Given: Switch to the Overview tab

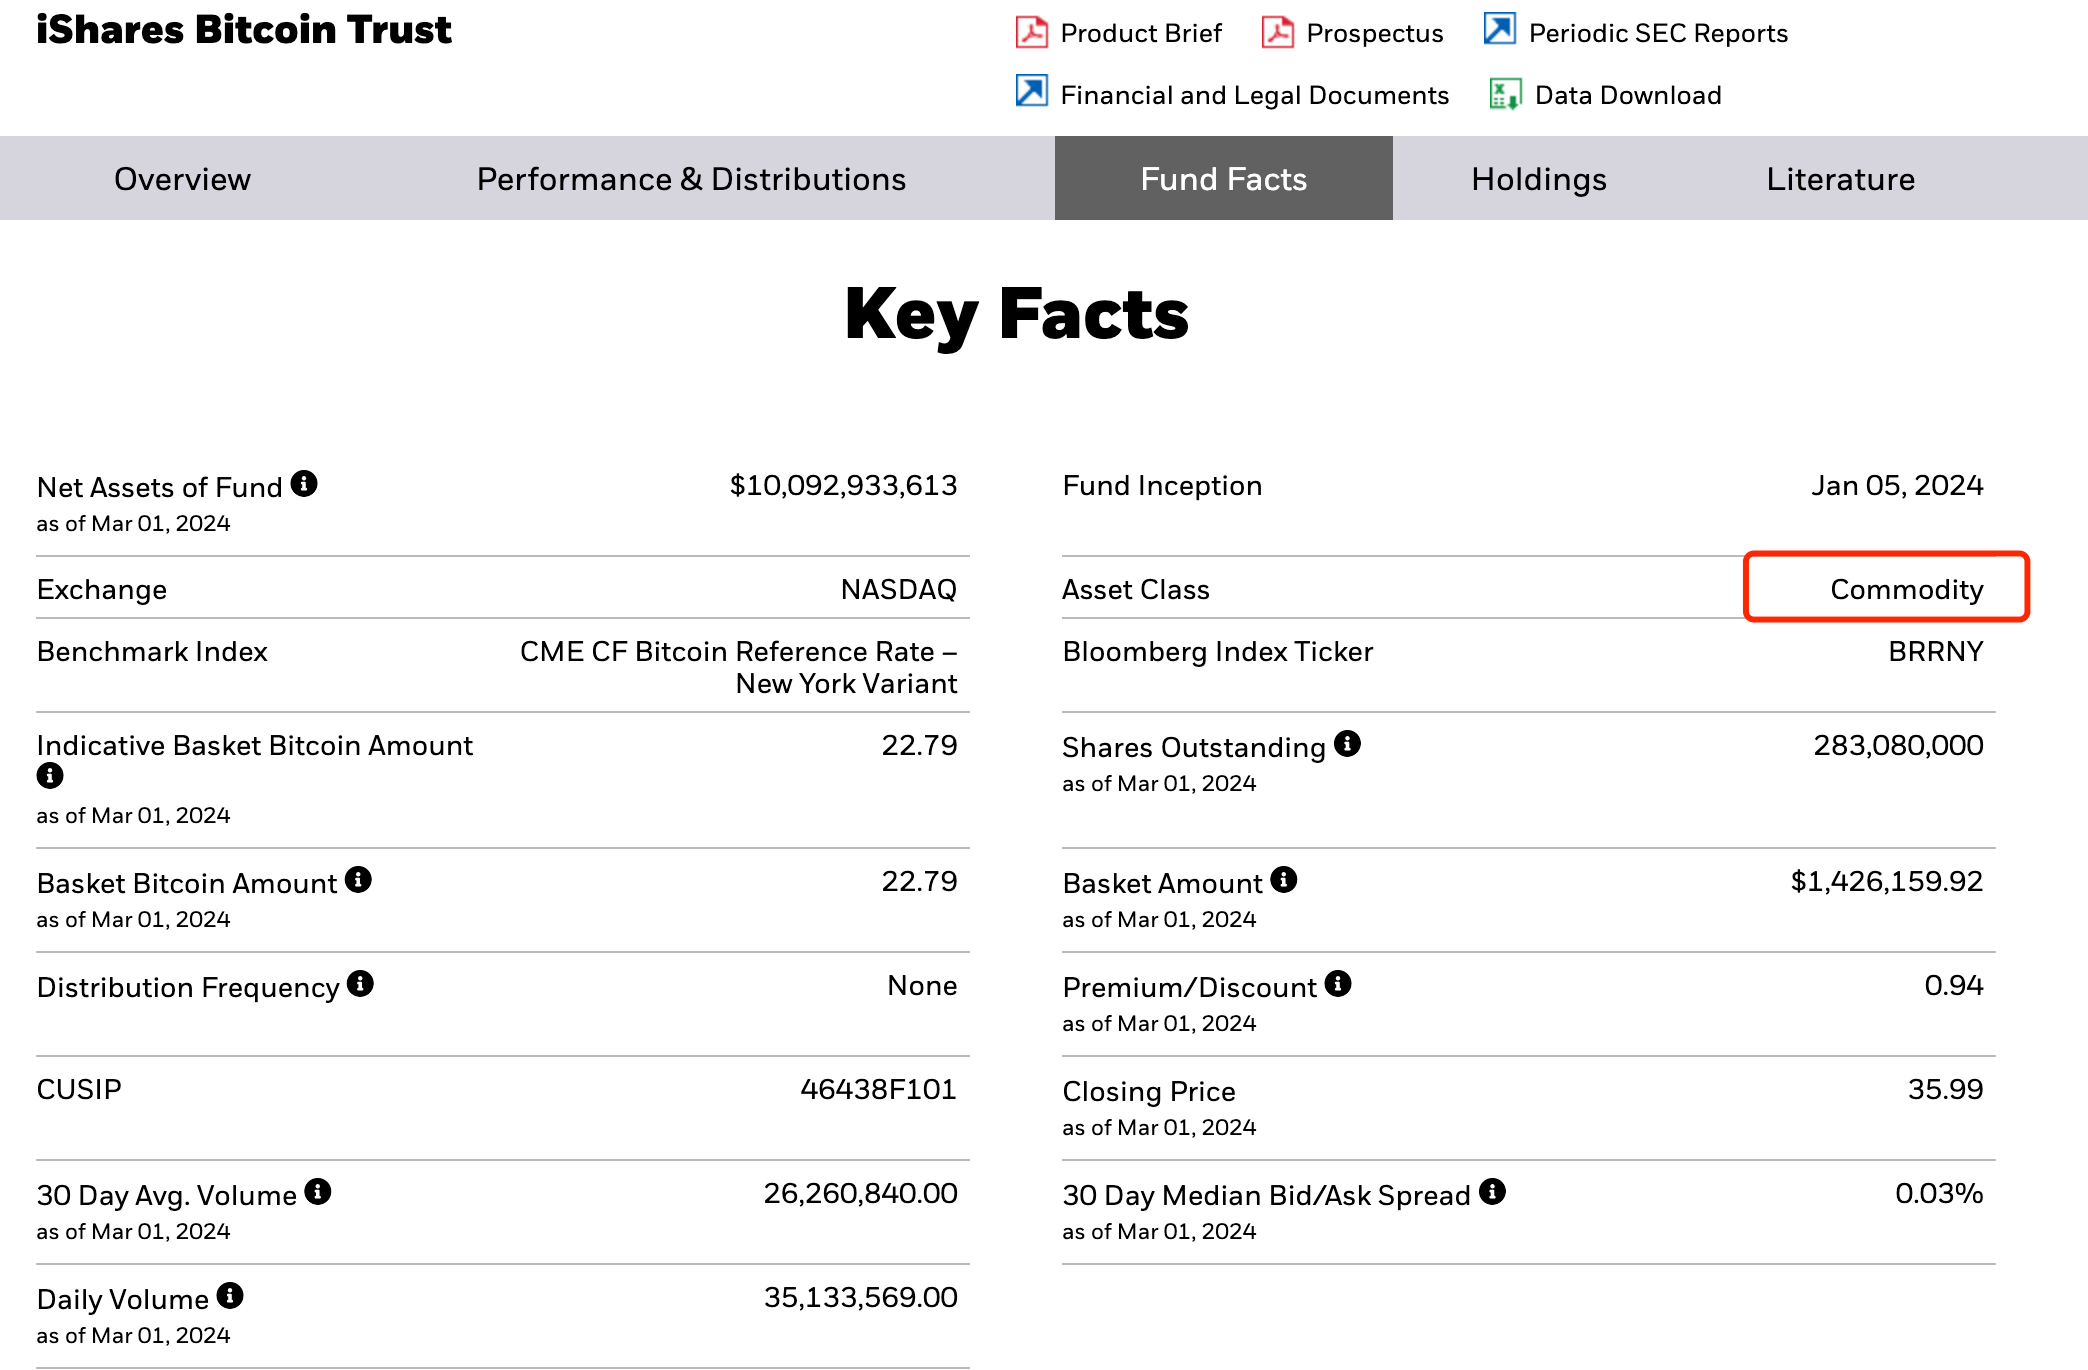Looking at the screenshot, I should [182, 179].
